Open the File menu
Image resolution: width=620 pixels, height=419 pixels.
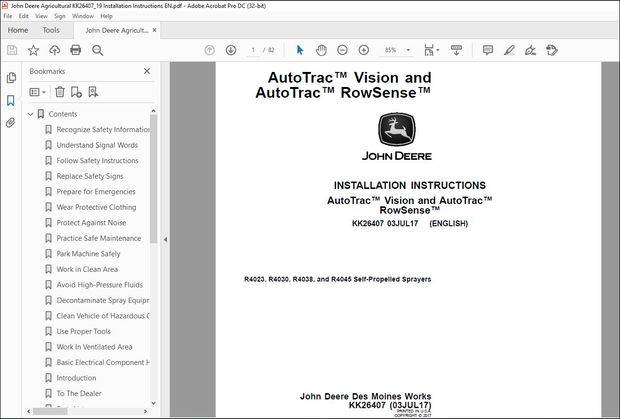(x=8, y=16)
